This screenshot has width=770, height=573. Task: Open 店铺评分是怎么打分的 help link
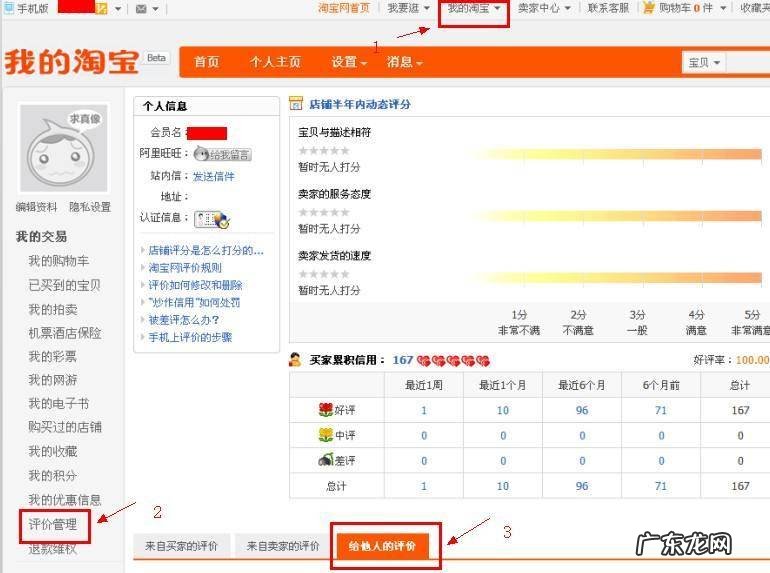coord(206,250)
